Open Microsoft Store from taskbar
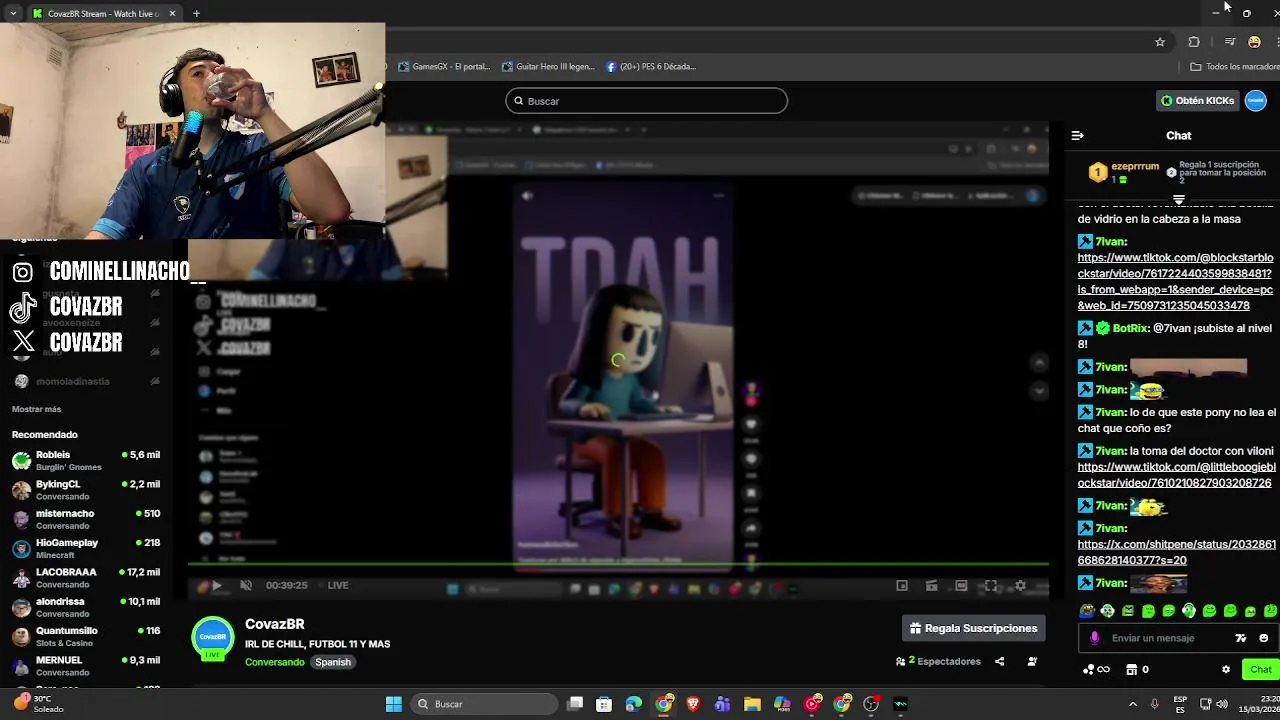1280x720 pixels. (x=604, y=704)
